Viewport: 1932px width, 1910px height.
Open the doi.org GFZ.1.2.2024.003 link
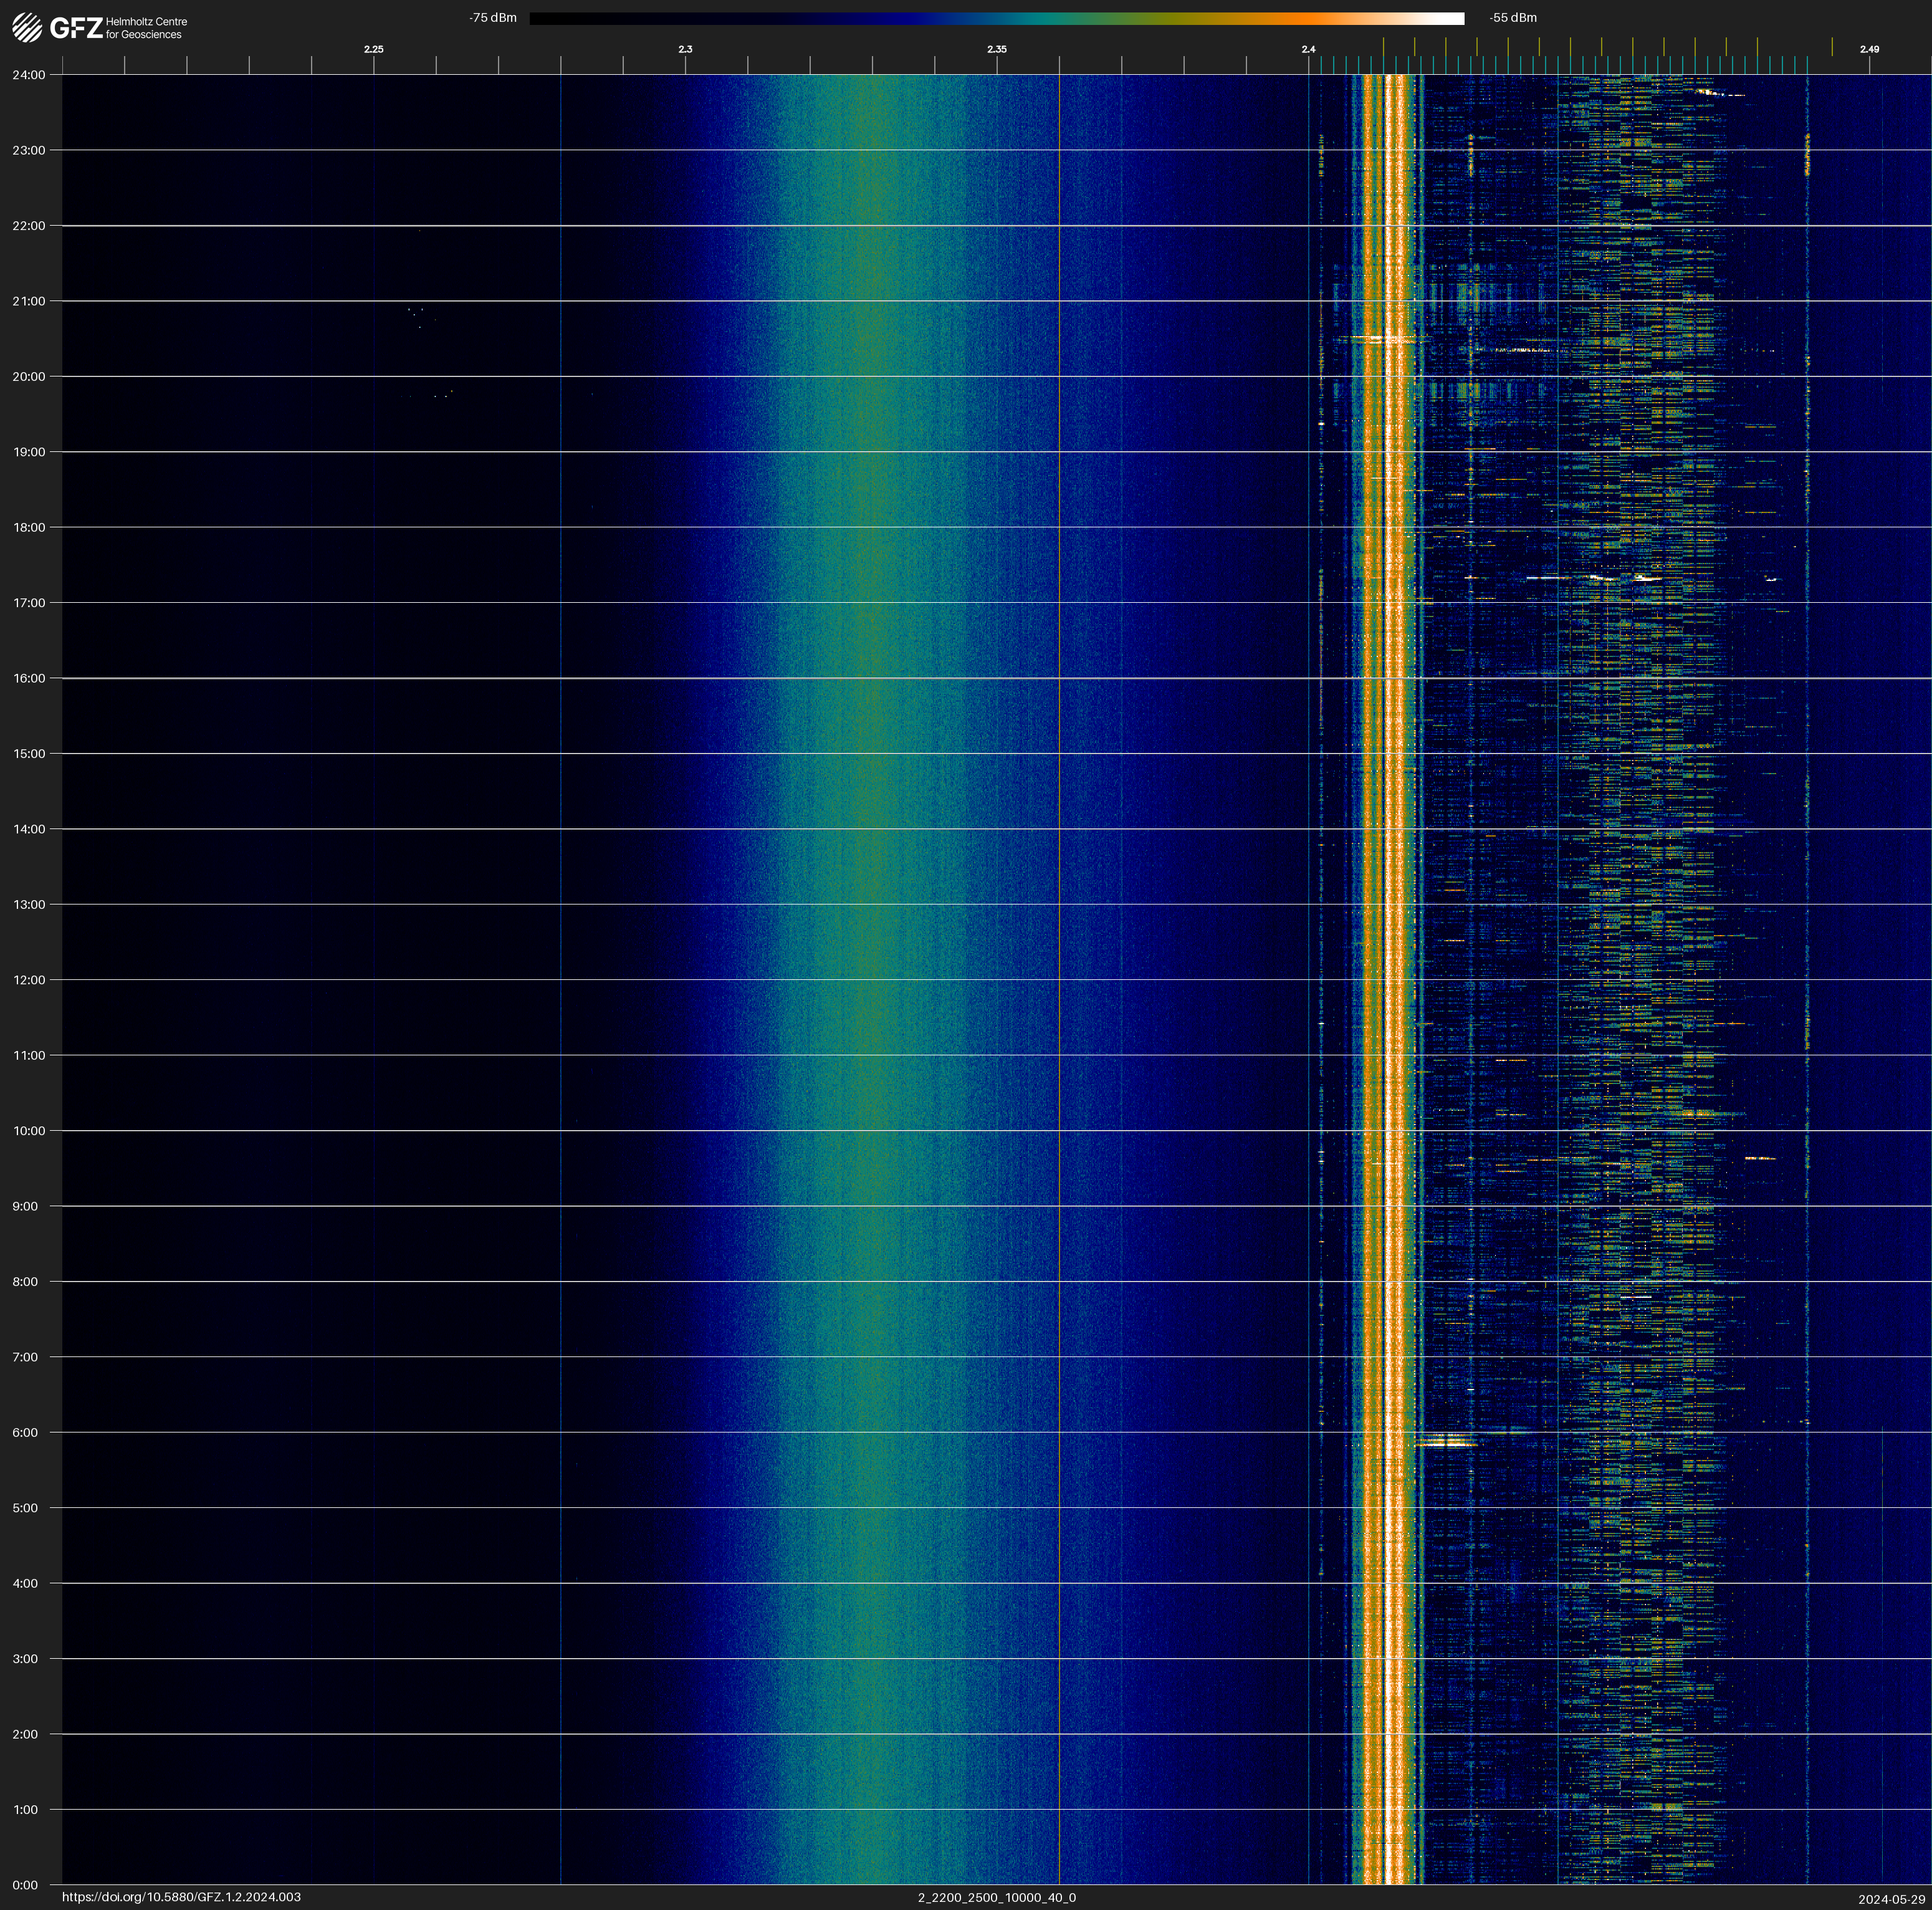point(181,1897)
